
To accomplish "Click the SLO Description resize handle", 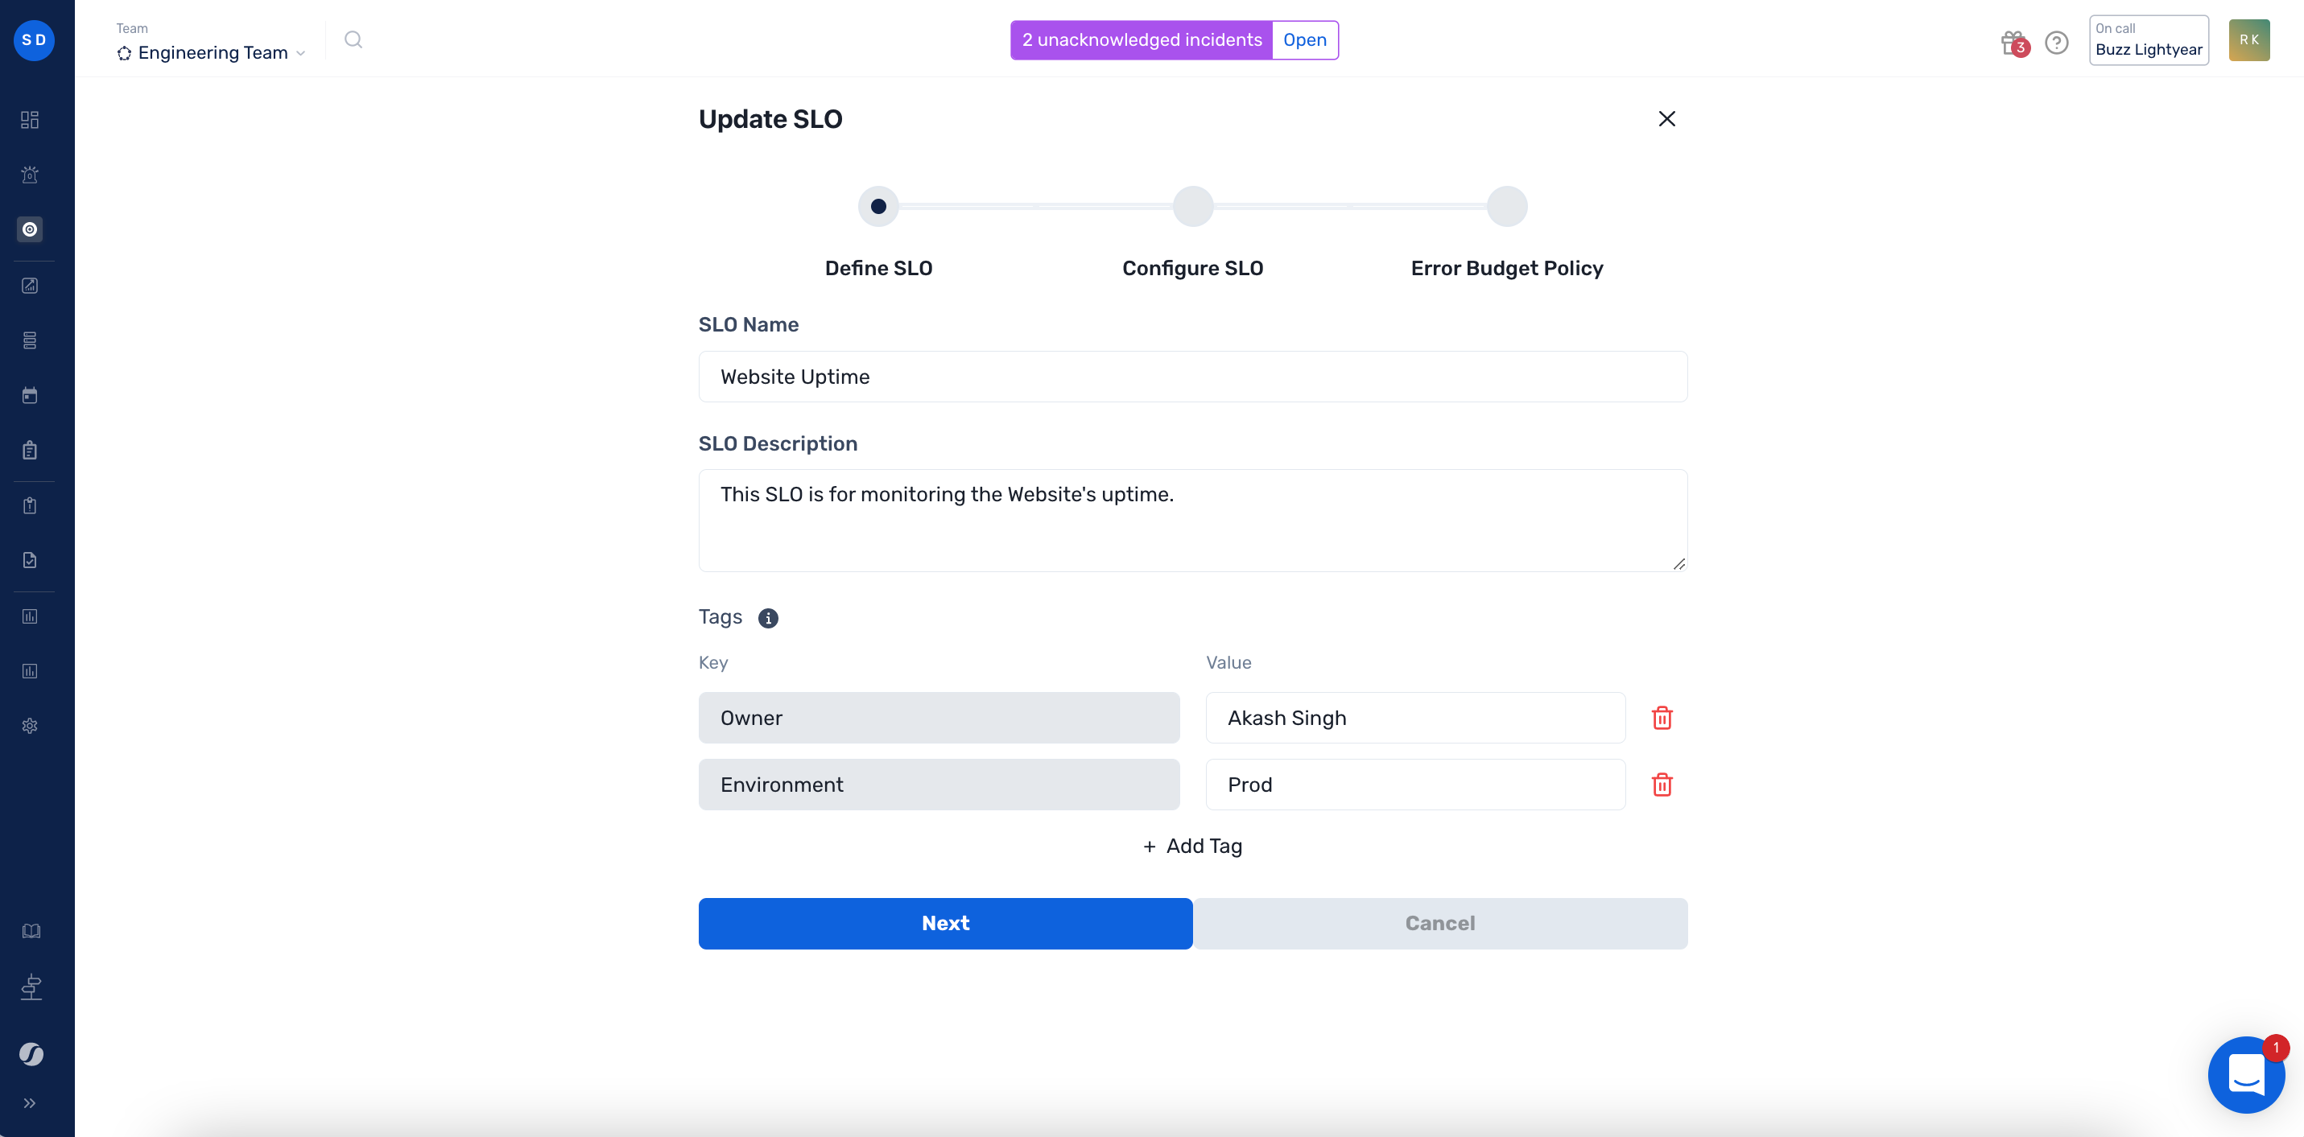I will (1679, 564).
